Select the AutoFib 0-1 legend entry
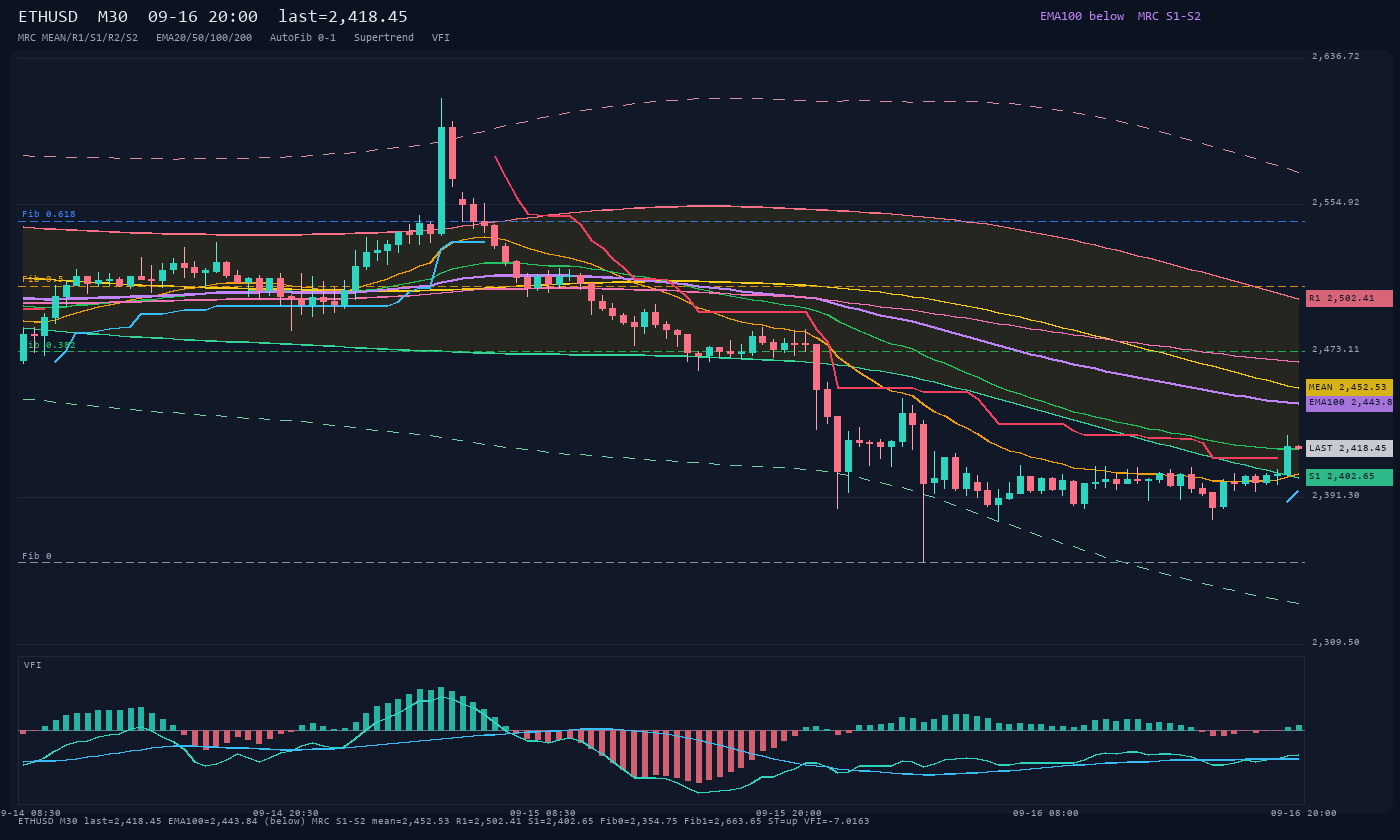This screenshot has height=840, width=1400. (303, 37)
